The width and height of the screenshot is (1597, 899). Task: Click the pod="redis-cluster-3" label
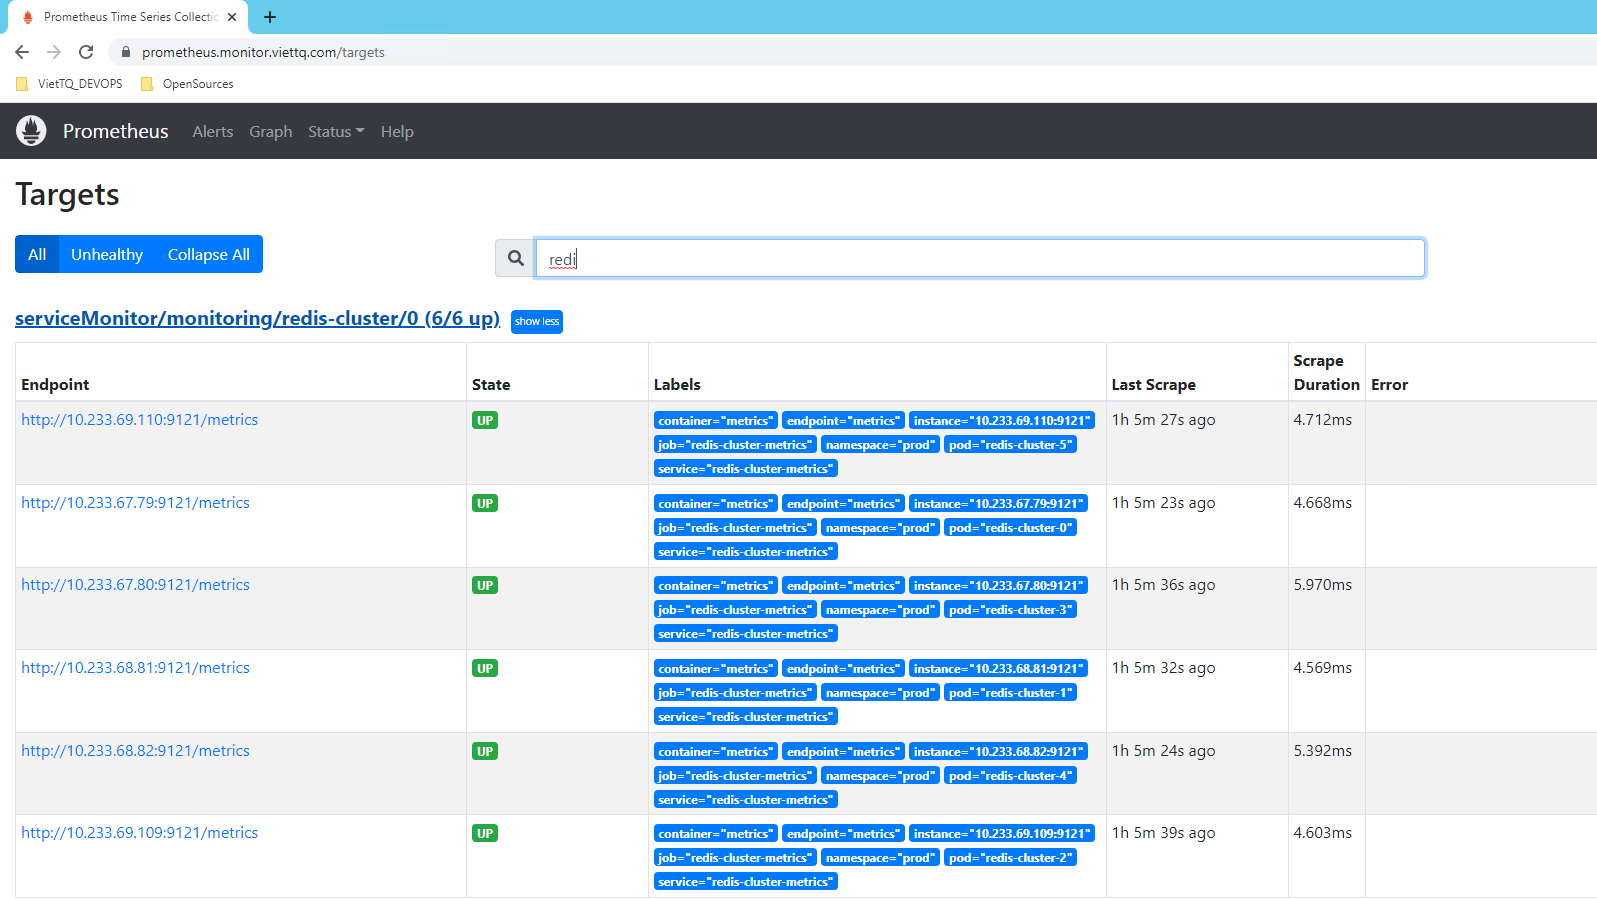point(1010,610)
